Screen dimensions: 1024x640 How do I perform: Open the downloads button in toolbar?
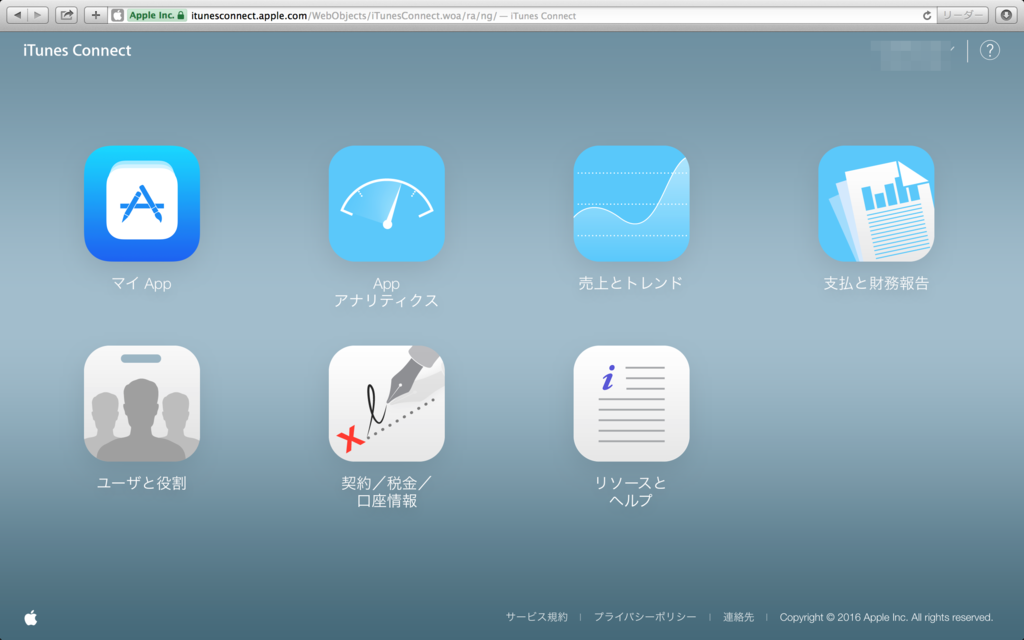point(1006,15)
